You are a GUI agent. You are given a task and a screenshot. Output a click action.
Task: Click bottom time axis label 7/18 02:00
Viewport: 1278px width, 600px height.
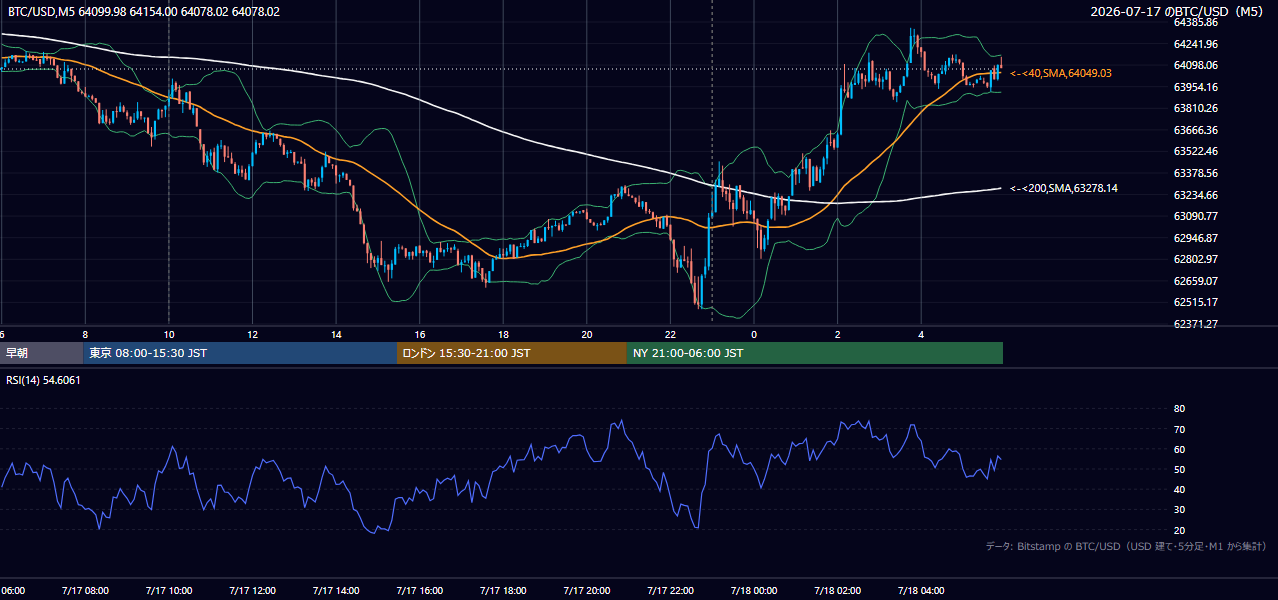pos(838,591)
